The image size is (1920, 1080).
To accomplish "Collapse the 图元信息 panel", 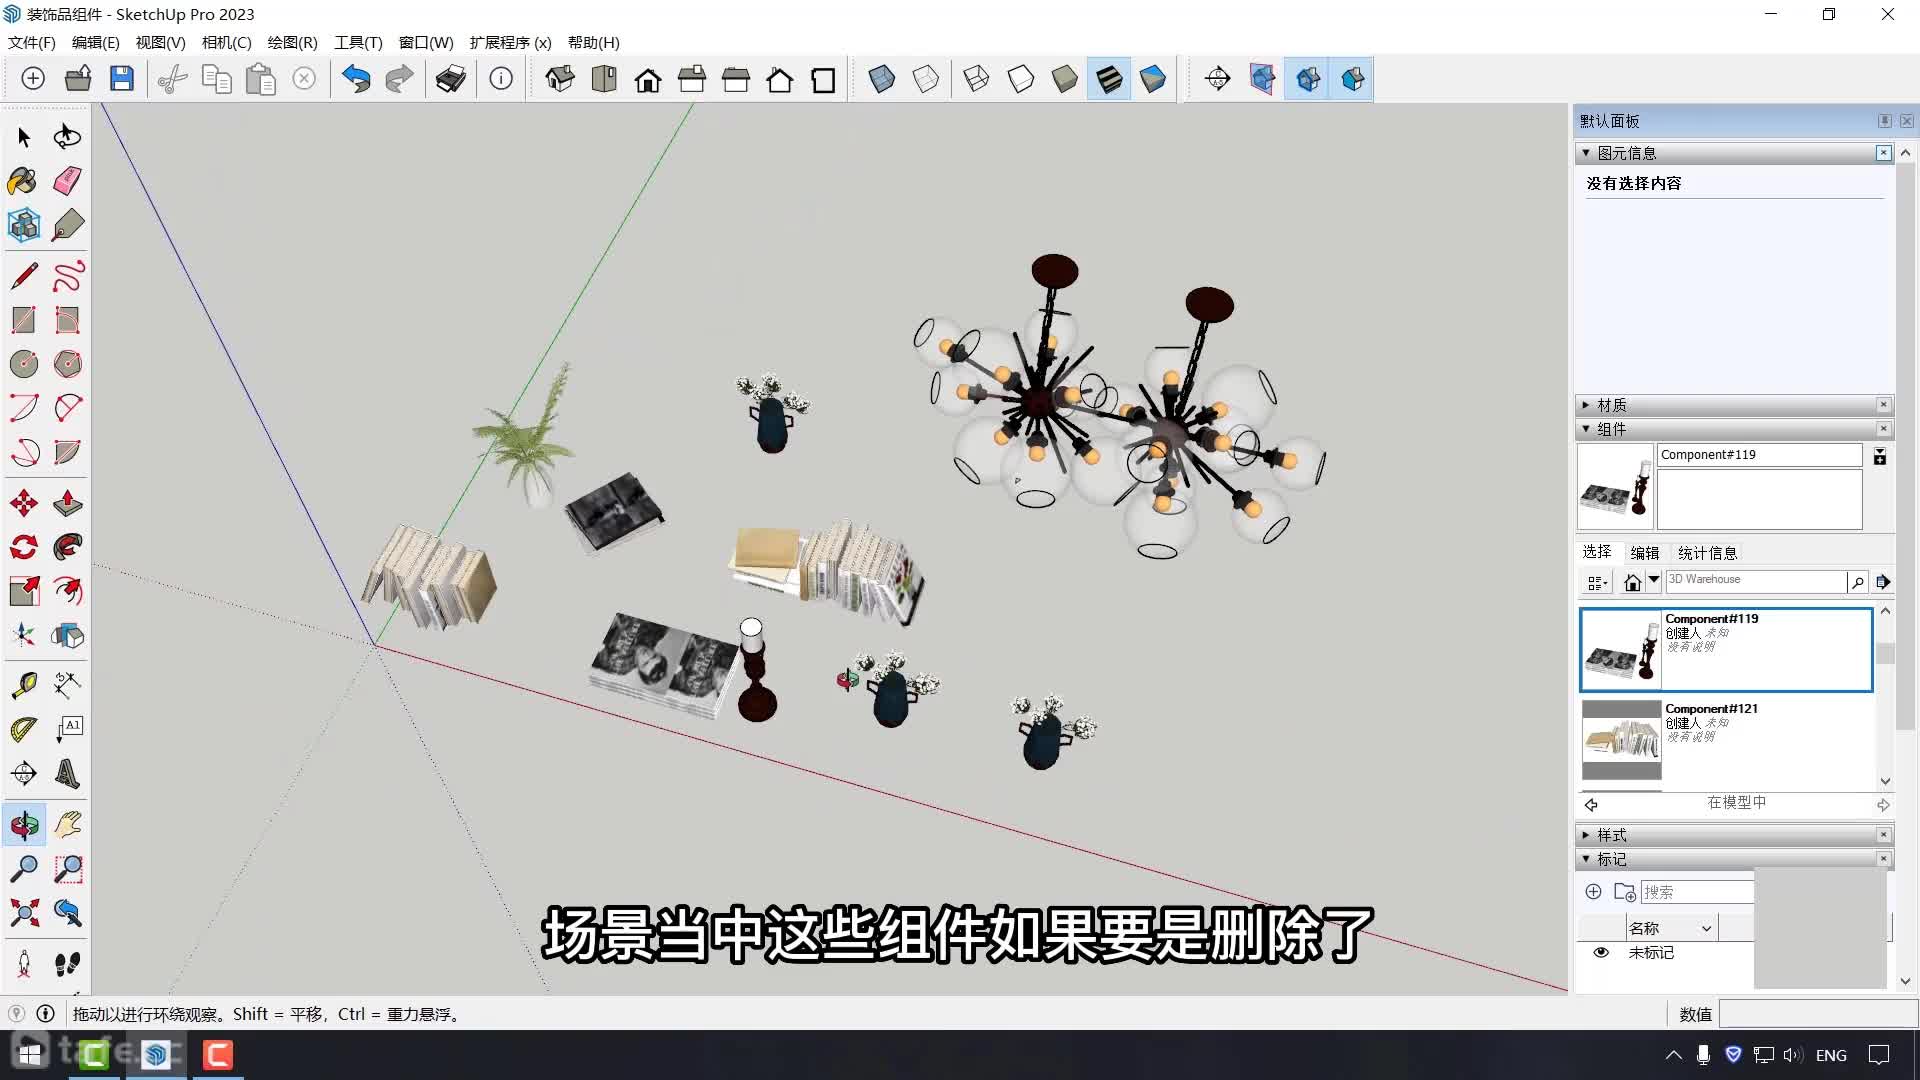I will [1586, 153].
